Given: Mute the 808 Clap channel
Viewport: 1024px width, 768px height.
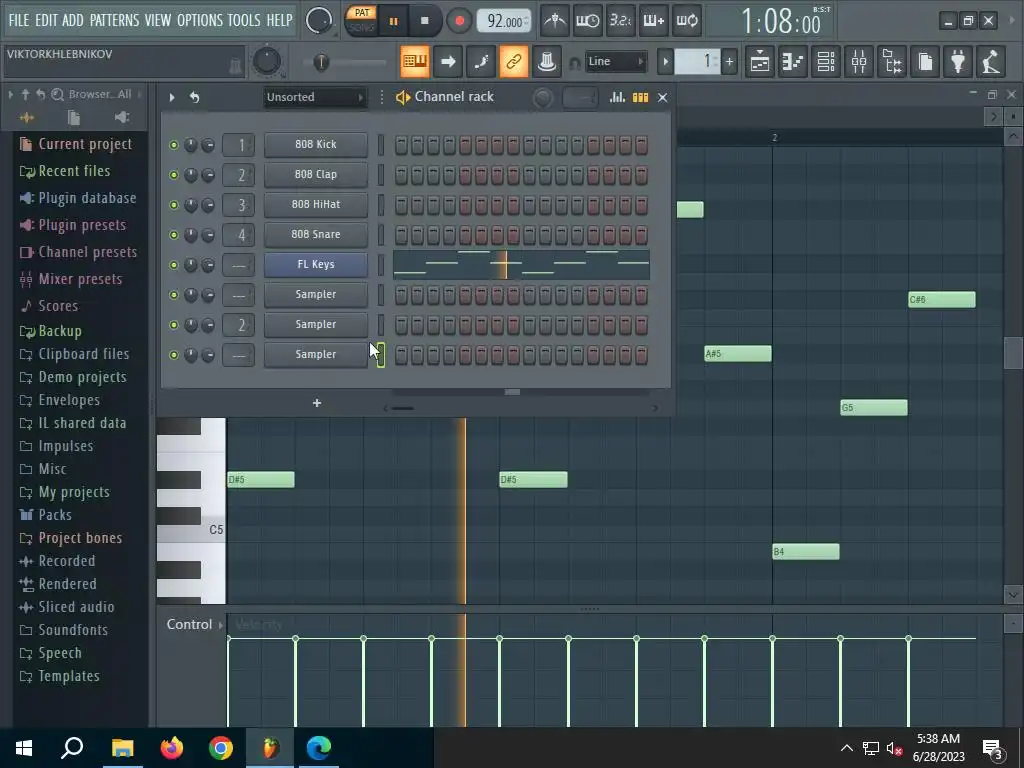Looking at the screenshot, I should click(174, 175).
